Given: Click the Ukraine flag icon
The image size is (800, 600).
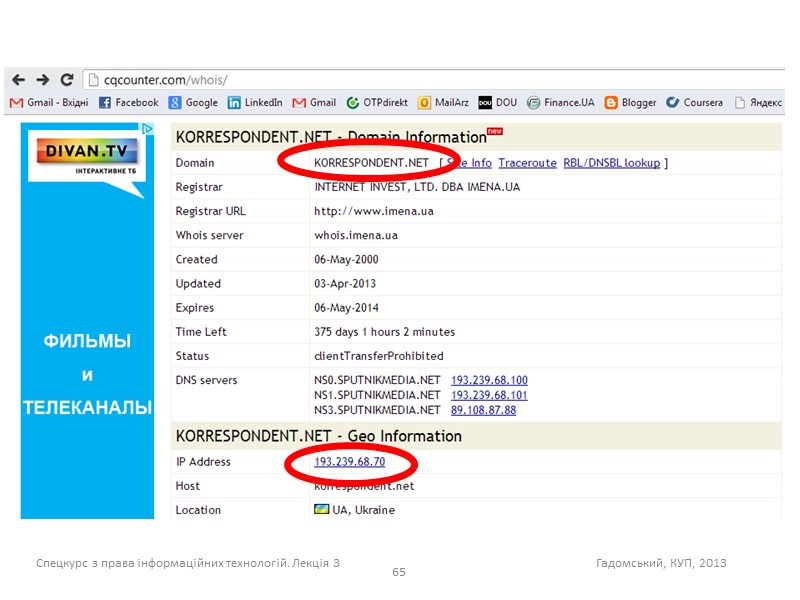Looking at the screenshot, I should 321,509.
